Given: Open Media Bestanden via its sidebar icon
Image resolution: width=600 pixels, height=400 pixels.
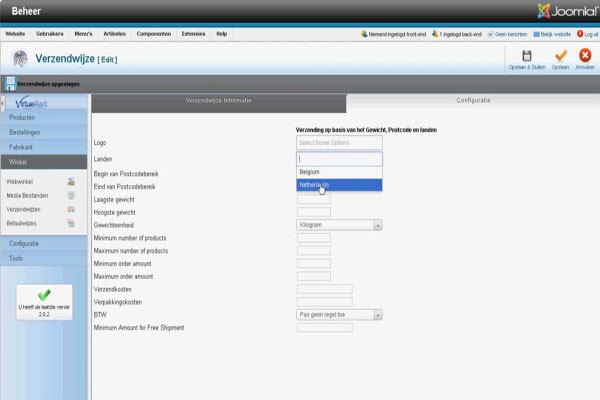Looking at the screenshot, I should click(71, 196).
